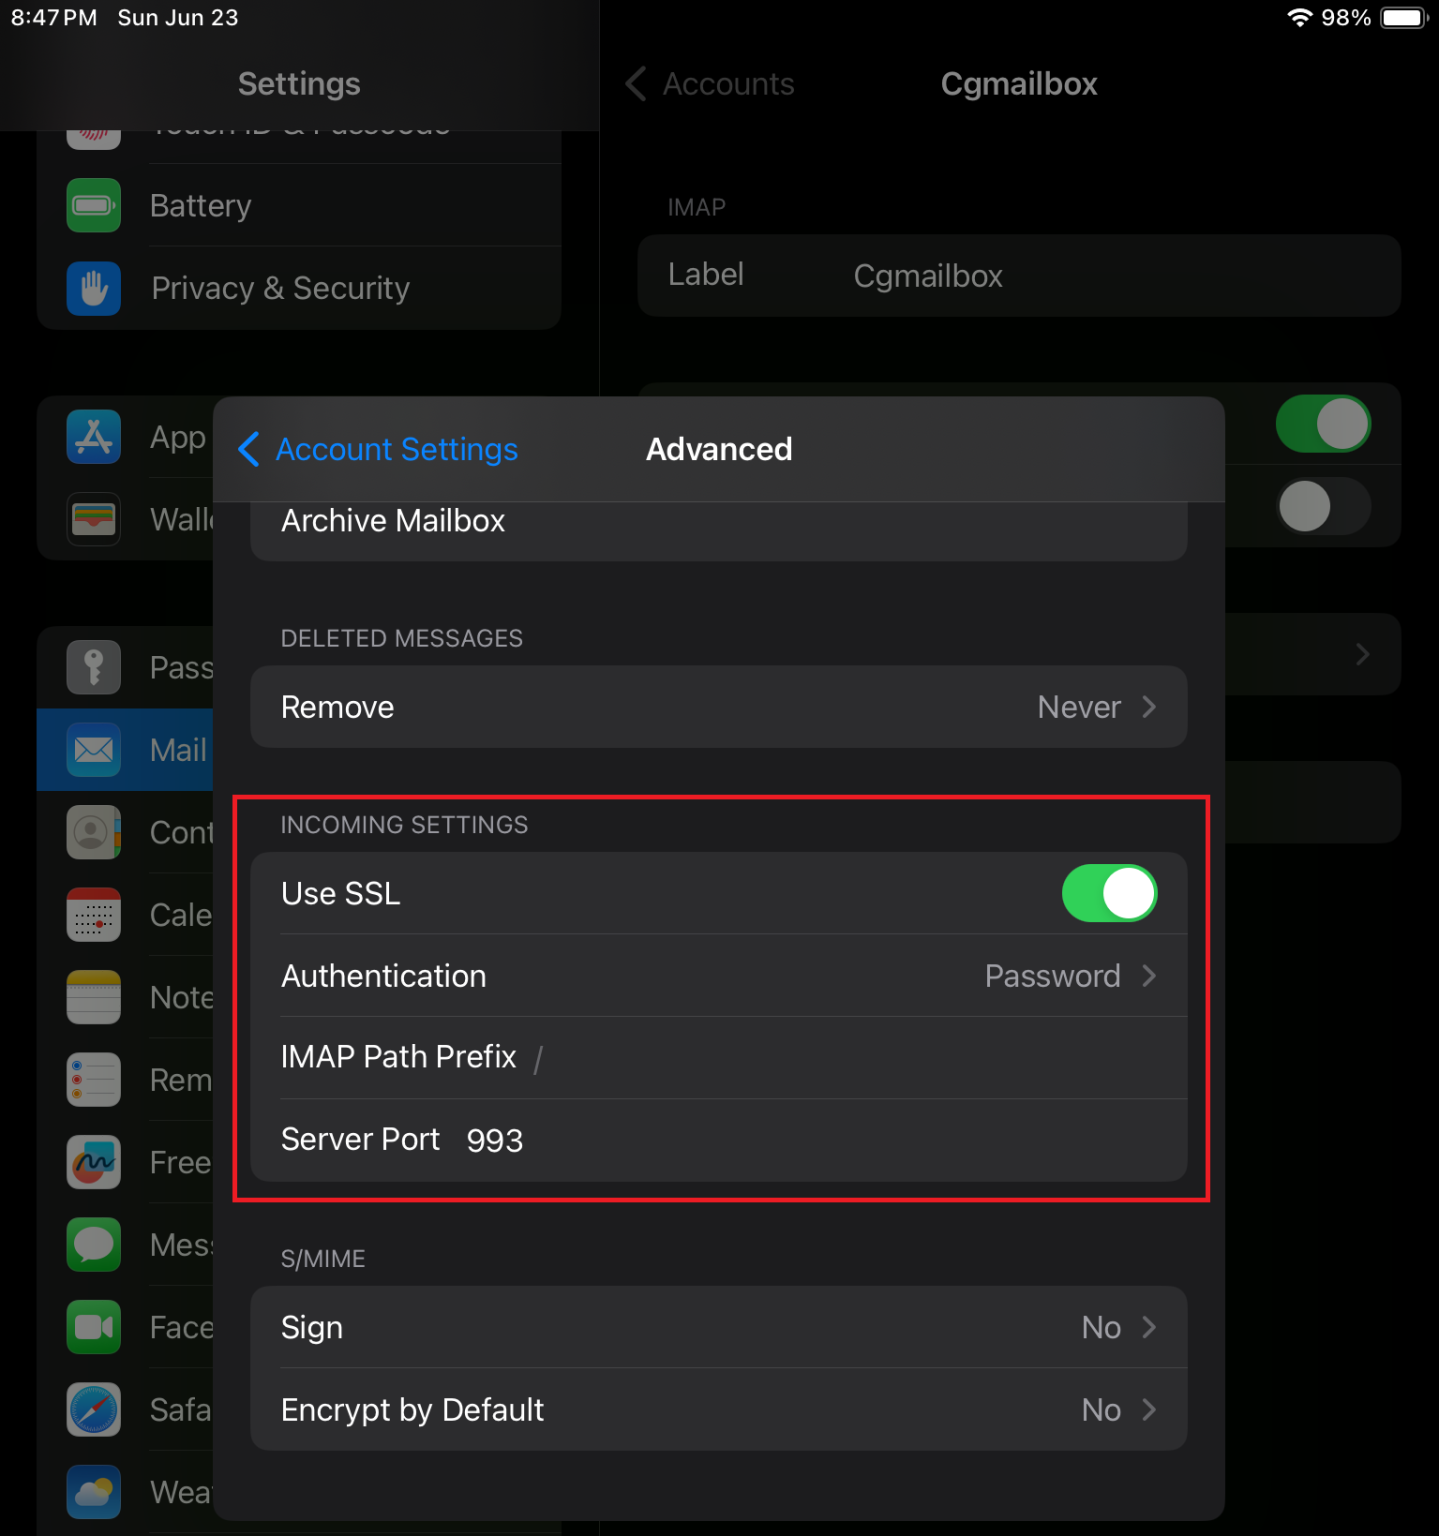Turn off the green account toggle
Image resolution: width=1439 pixels, height=1536 pixels.
pos(1323,424)
